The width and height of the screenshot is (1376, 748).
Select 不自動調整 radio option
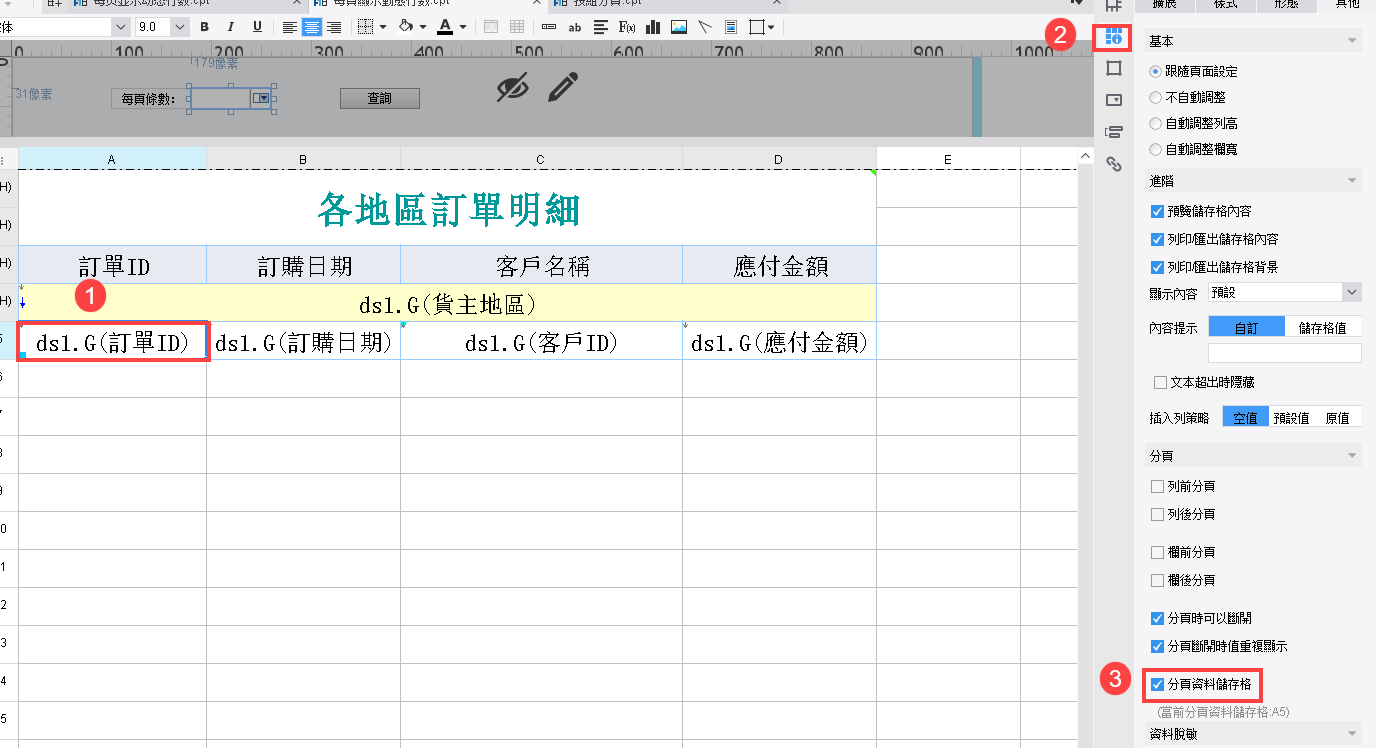1156,98
